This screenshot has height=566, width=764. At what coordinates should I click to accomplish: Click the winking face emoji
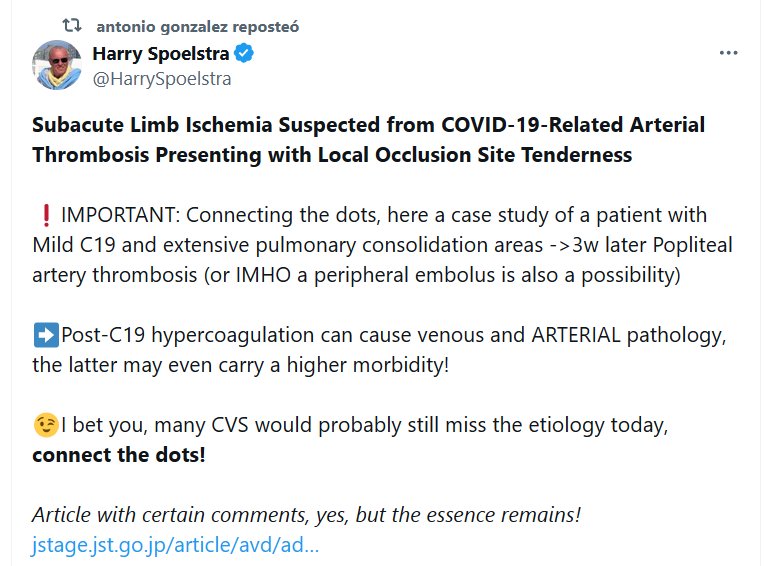(x=45, y=425)
